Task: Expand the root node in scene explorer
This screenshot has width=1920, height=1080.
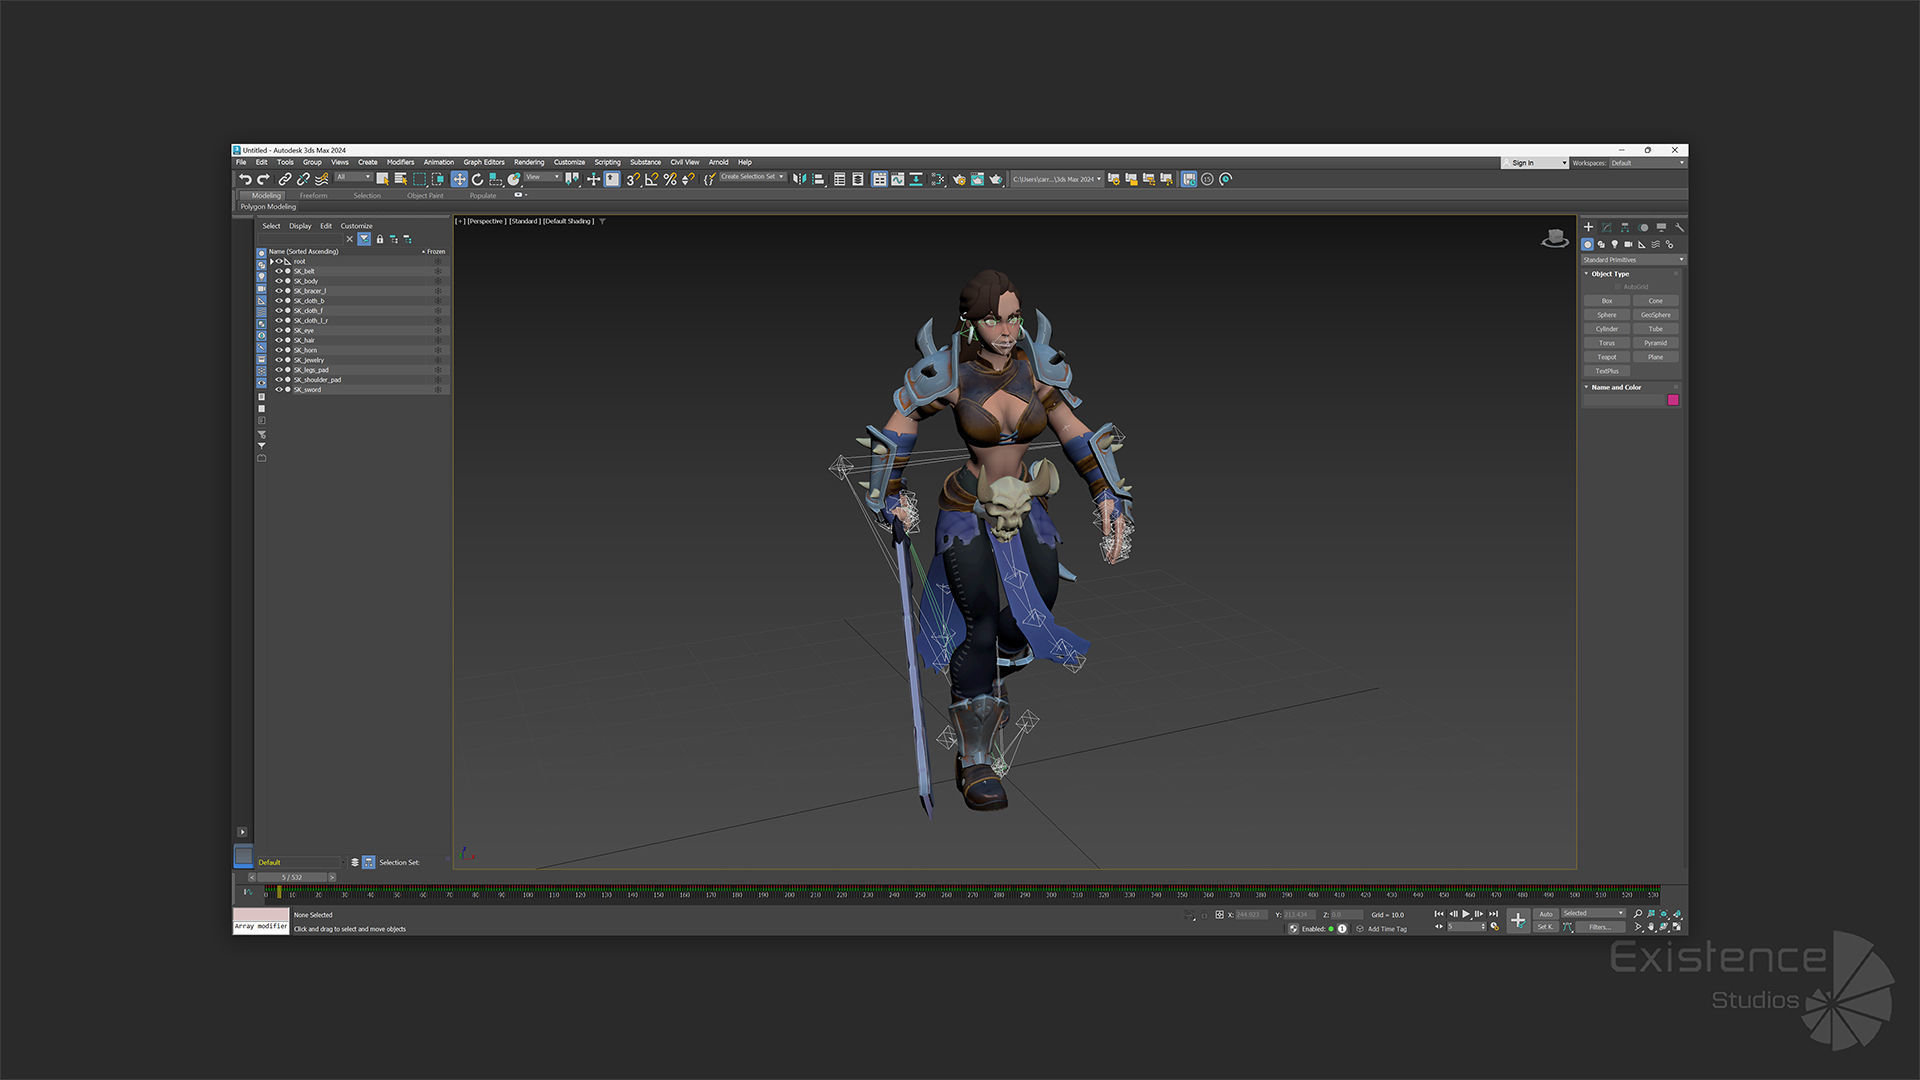Action: coord(272,262)
